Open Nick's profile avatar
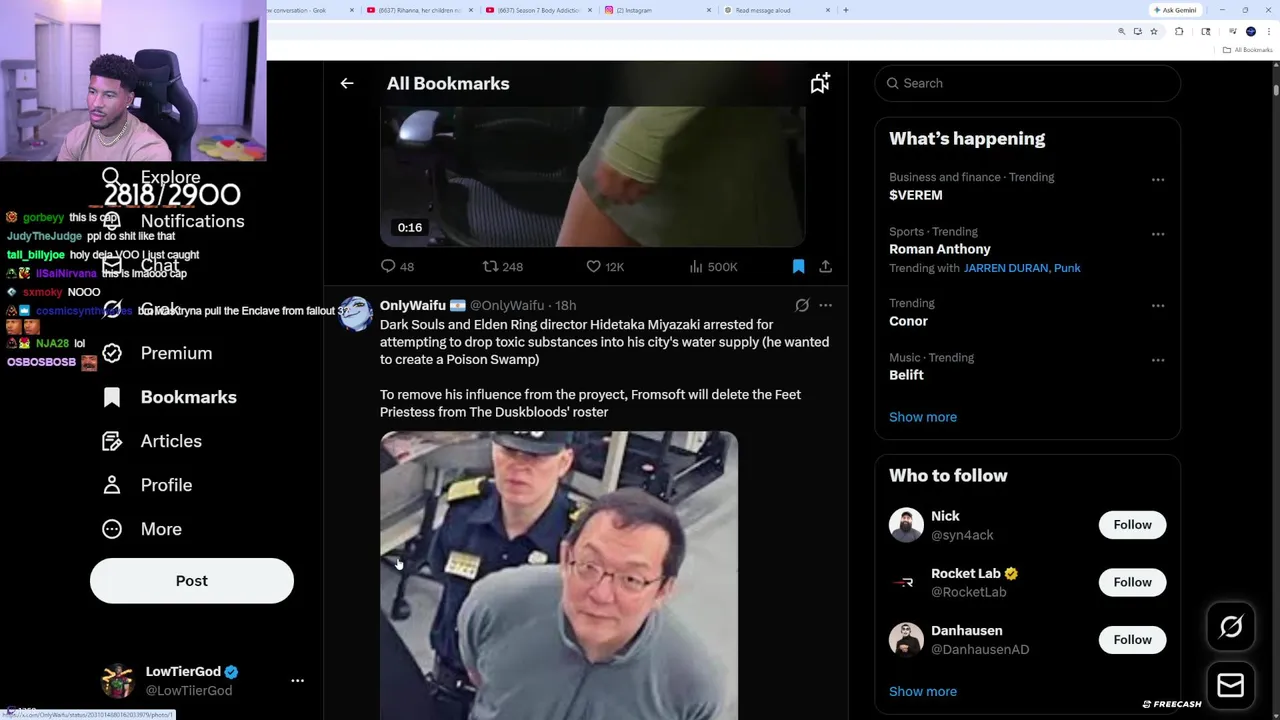This screenshot has width=1280, height=720. [906, 525]
